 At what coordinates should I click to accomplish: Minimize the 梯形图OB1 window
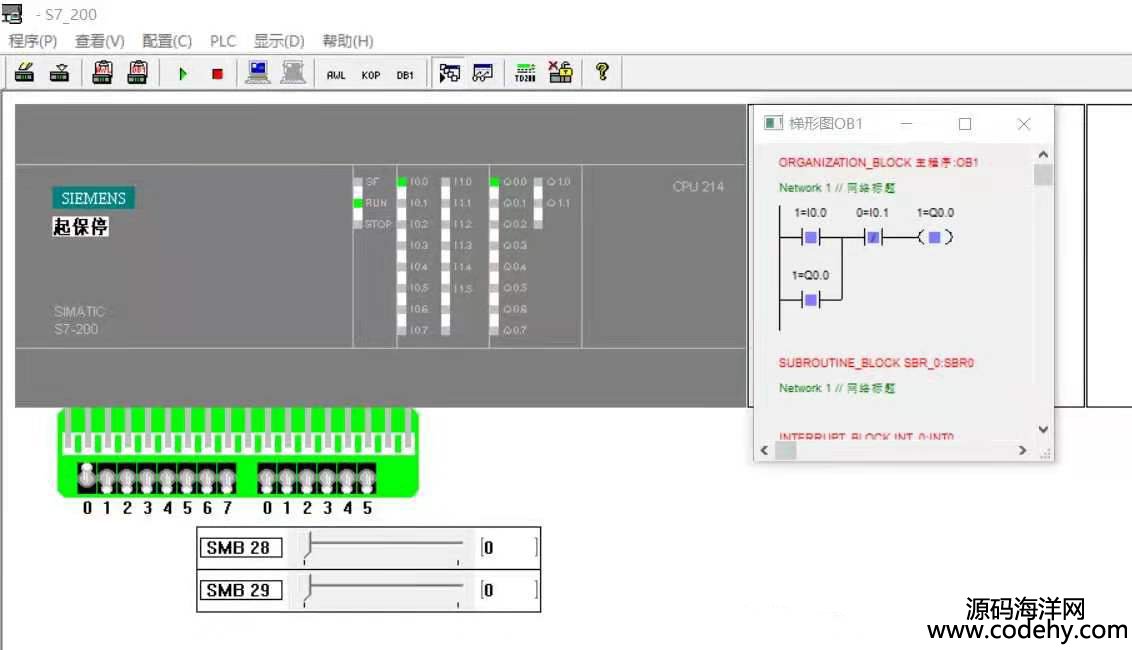click(906, 124)
